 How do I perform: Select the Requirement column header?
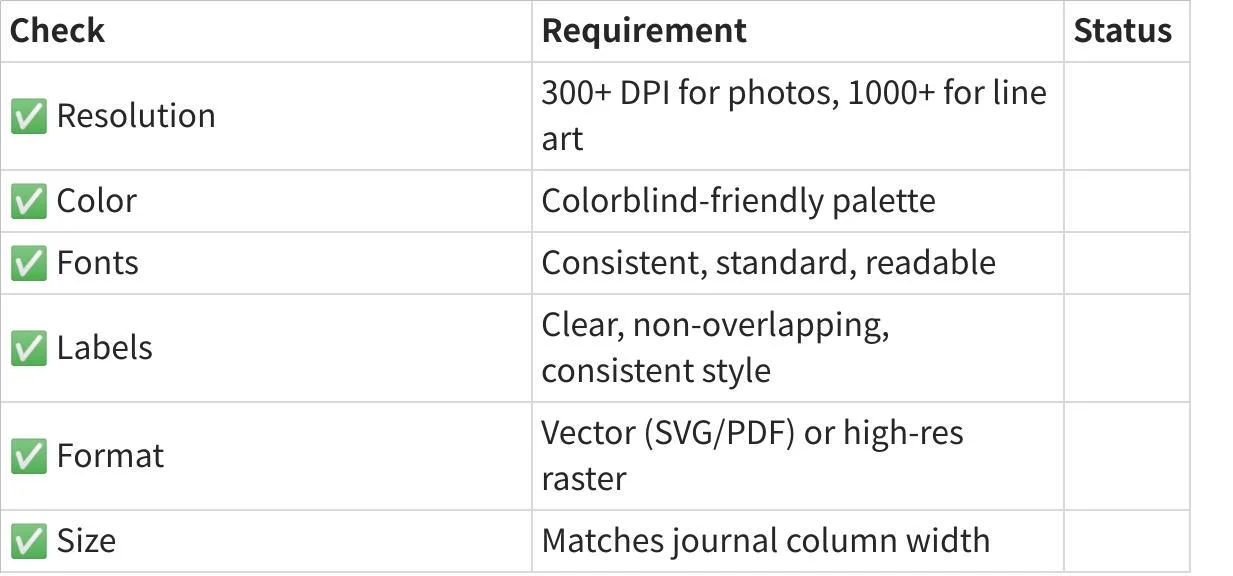pyautogui.click(x=644, y=31)
